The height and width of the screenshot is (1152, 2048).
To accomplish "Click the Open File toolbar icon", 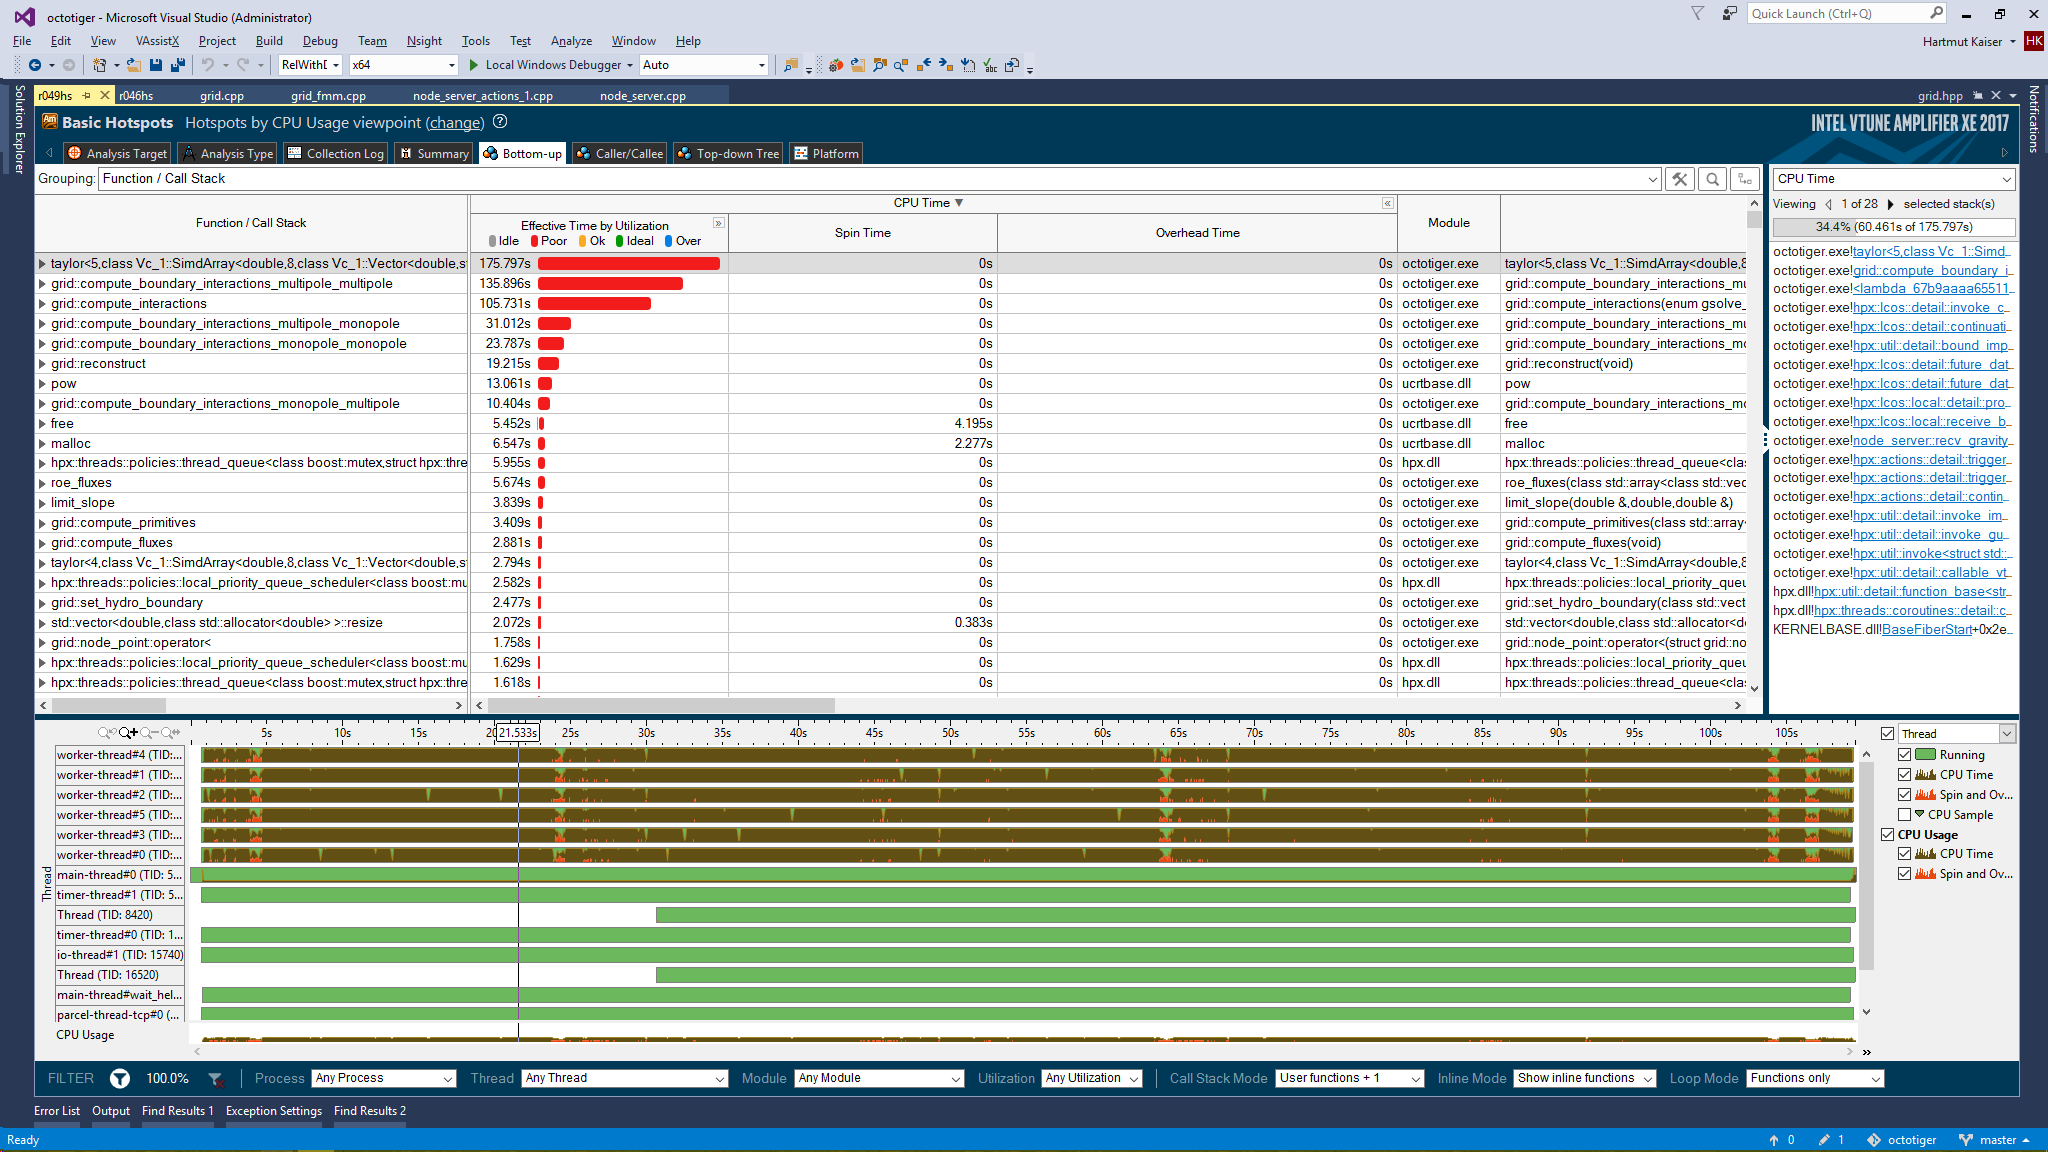I will [x=133, y=65].
